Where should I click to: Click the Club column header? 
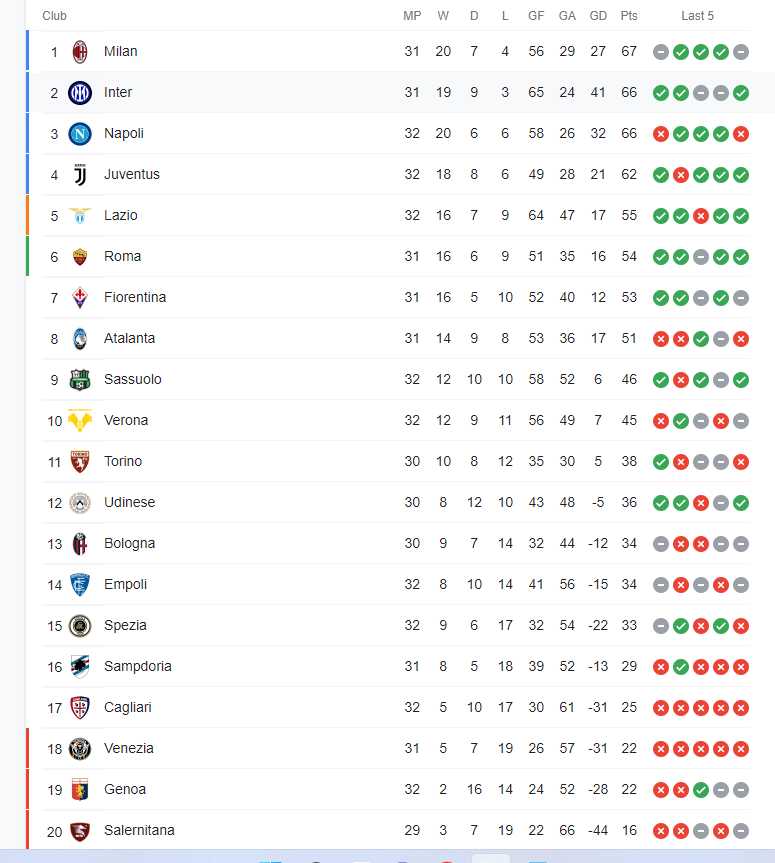point(54,16)
